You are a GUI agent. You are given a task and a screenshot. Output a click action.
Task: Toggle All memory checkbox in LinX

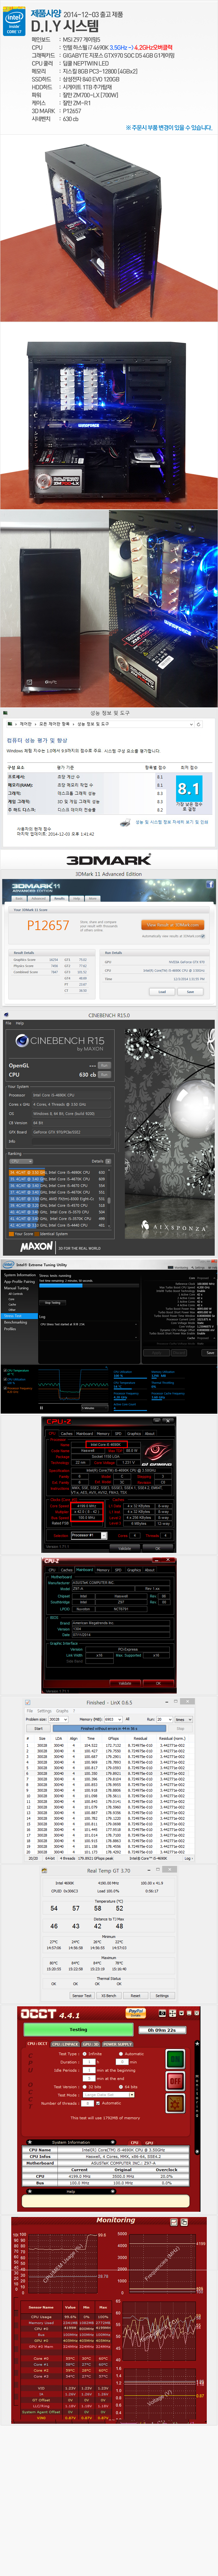(x=129, y=1719)
